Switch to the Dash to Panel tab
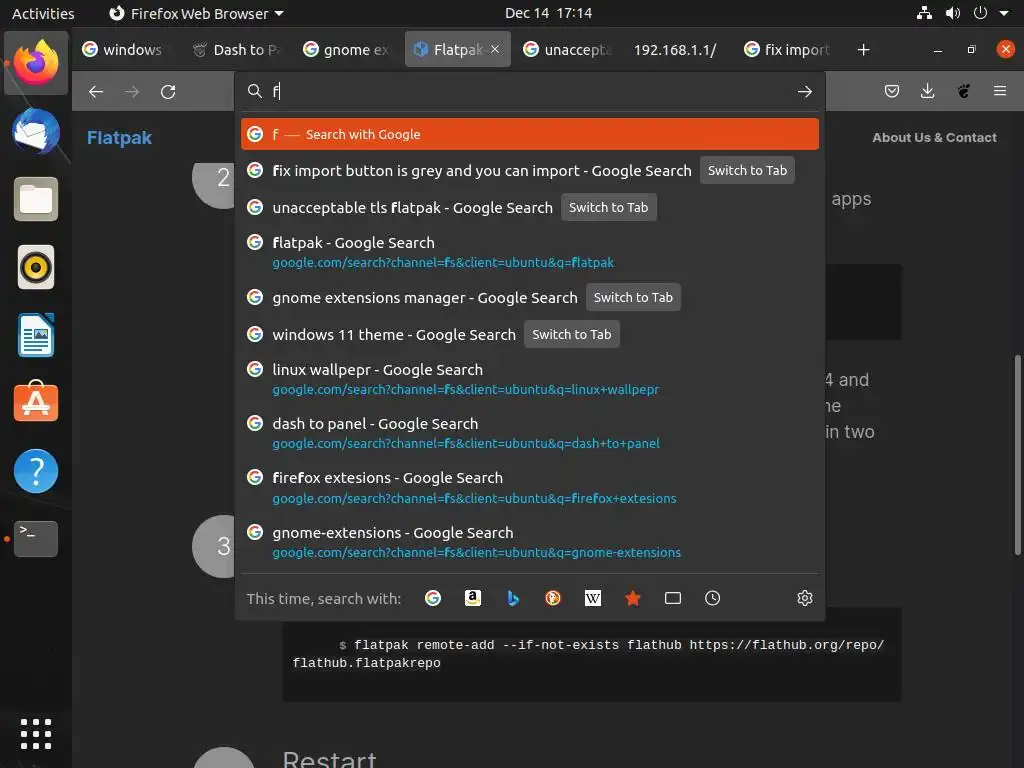This screenshot has width=1024, height=768. pos(236,50)
